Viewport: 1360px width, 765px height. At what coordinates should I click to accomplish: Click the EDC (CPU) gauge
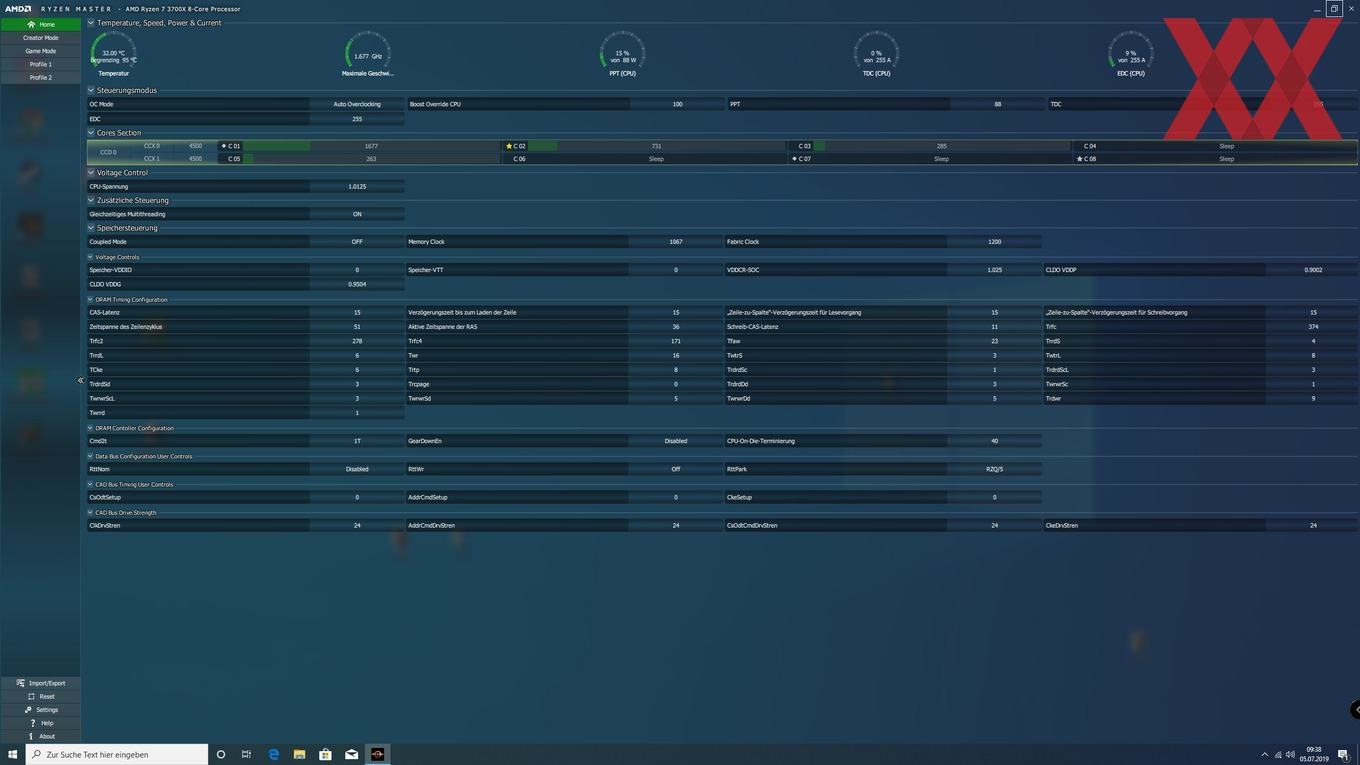coord(1131,54)
